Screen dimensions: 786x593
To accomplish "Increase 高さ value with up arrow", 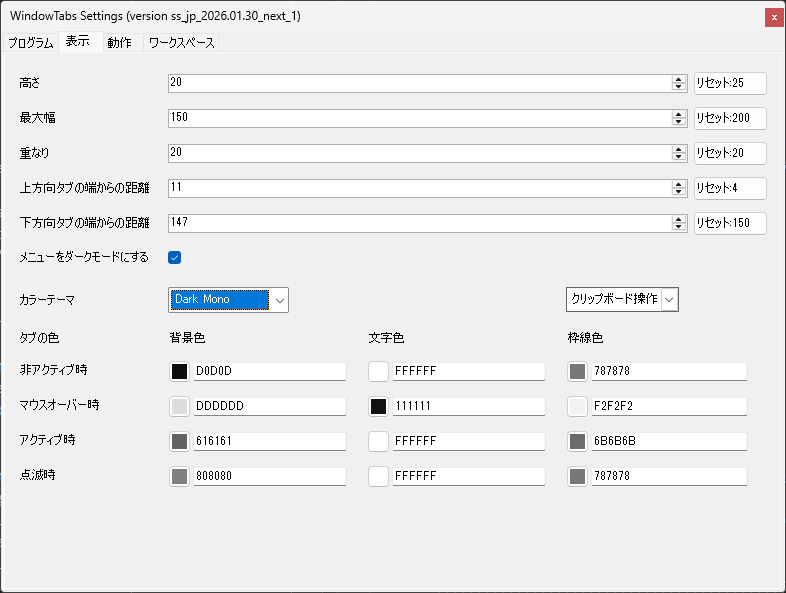I will (x=679, y=79).
